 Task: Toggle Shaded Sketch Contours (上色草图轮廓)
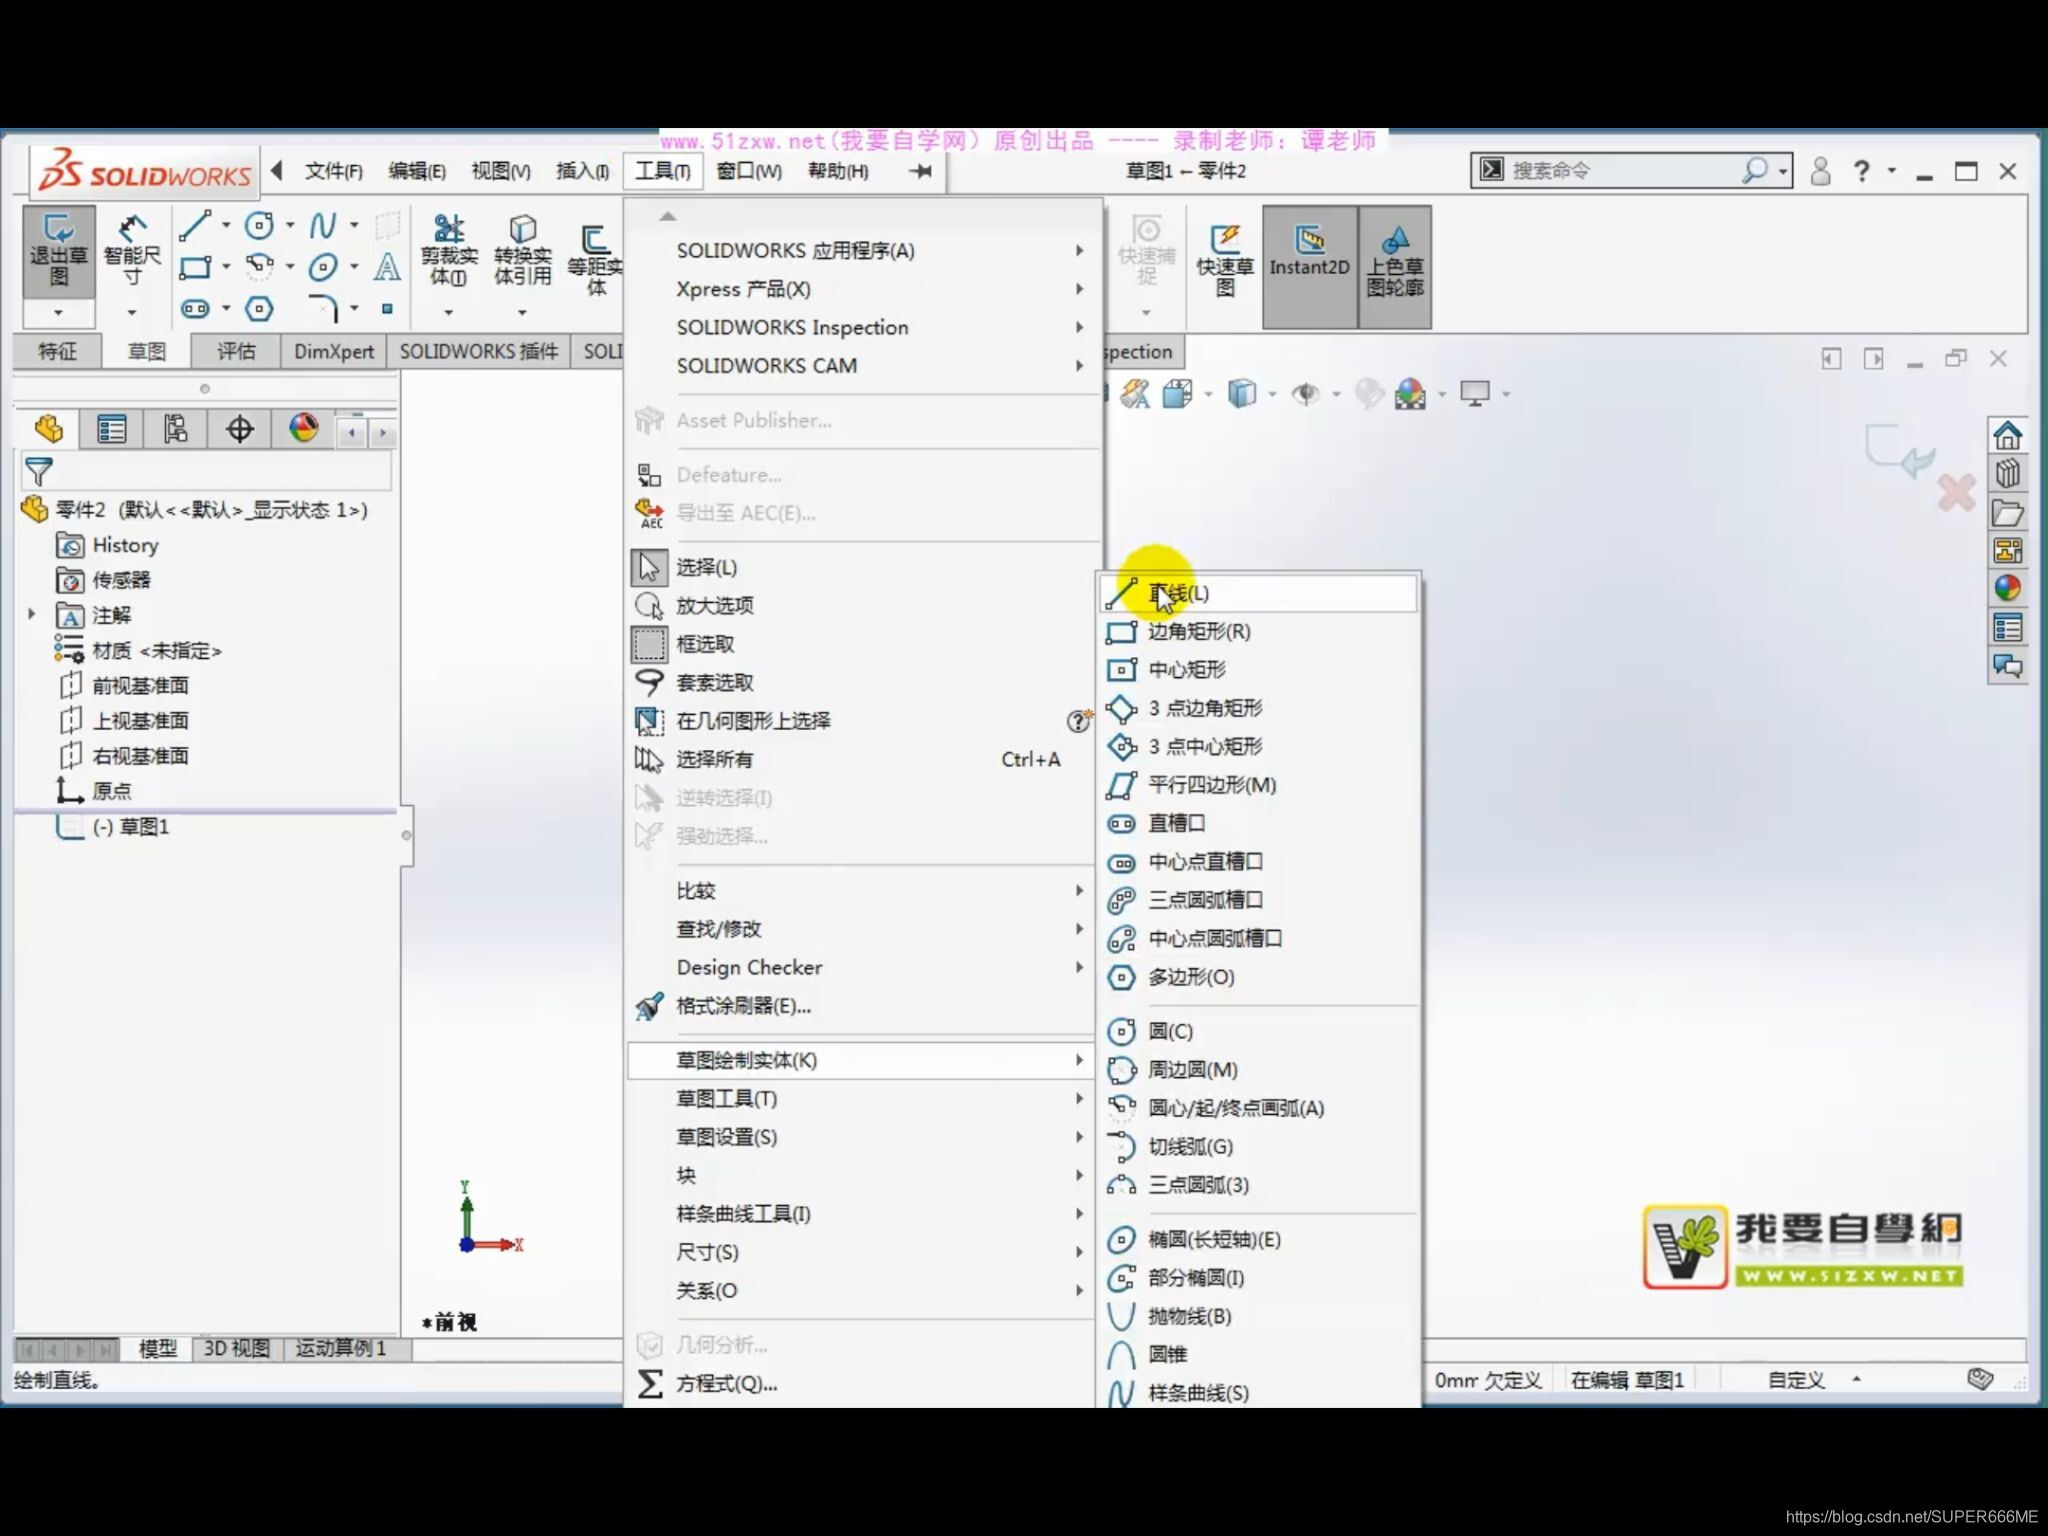(1395, 262)
